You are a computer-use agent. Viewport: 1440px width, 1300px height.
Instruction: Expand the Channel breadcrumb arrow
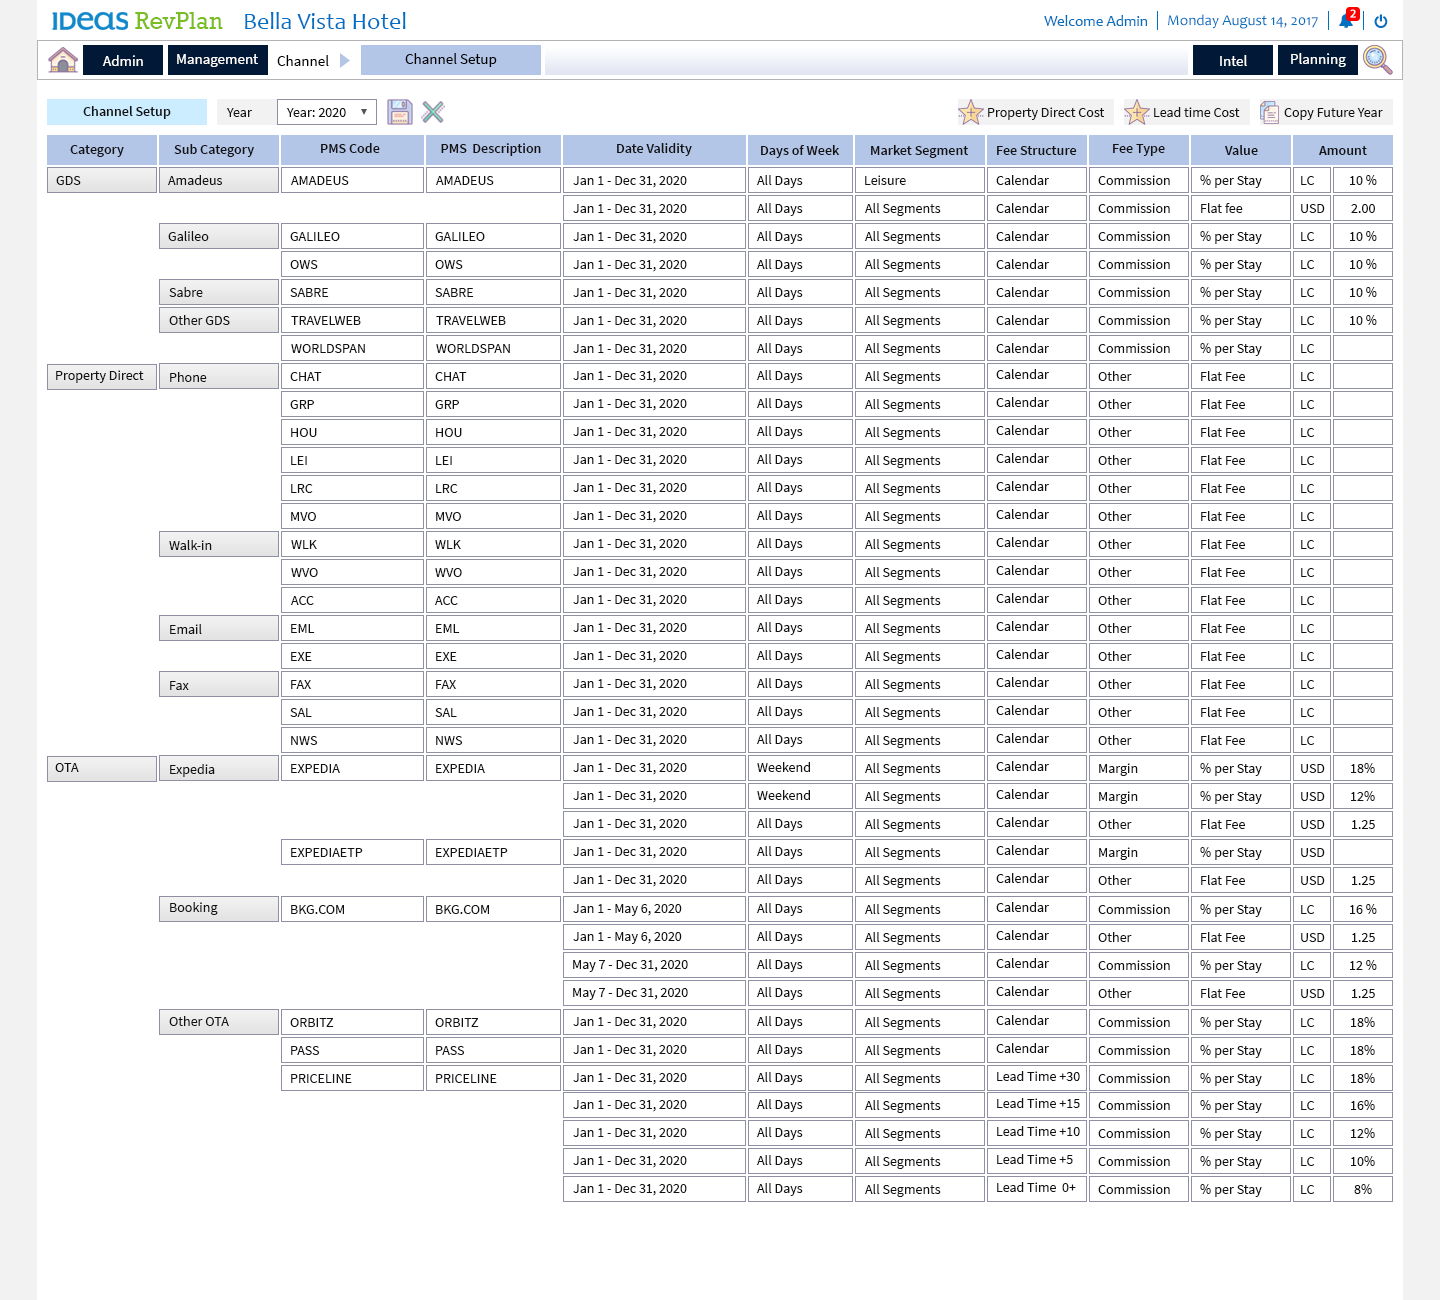point(345,61)
